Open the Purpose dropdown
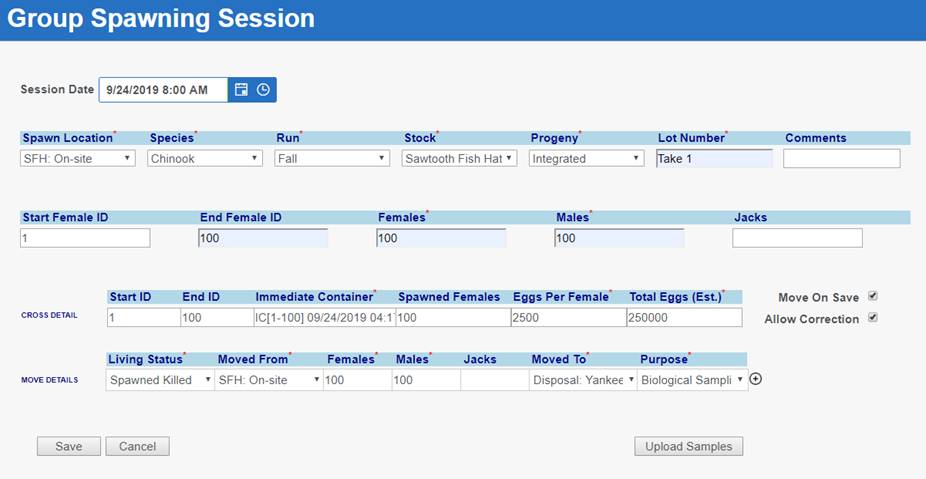The height and width of the screenshot is (479, 926). [692, 380]
